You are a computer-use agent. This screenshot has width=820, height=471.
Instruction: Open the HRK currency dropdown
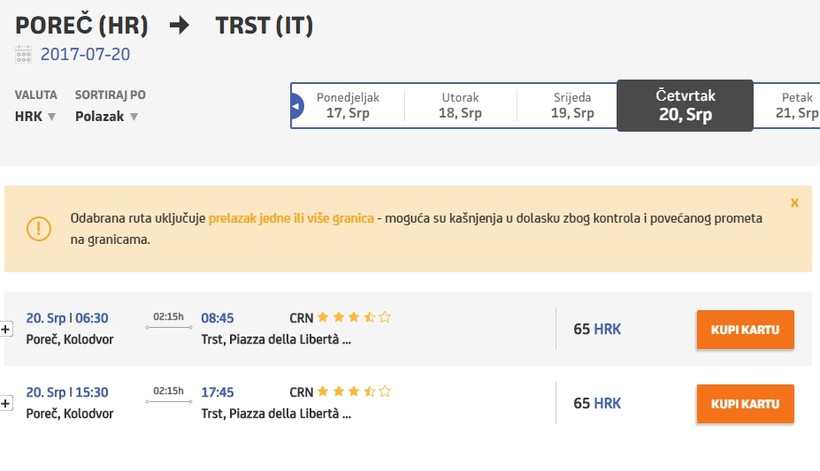[36, 116]
